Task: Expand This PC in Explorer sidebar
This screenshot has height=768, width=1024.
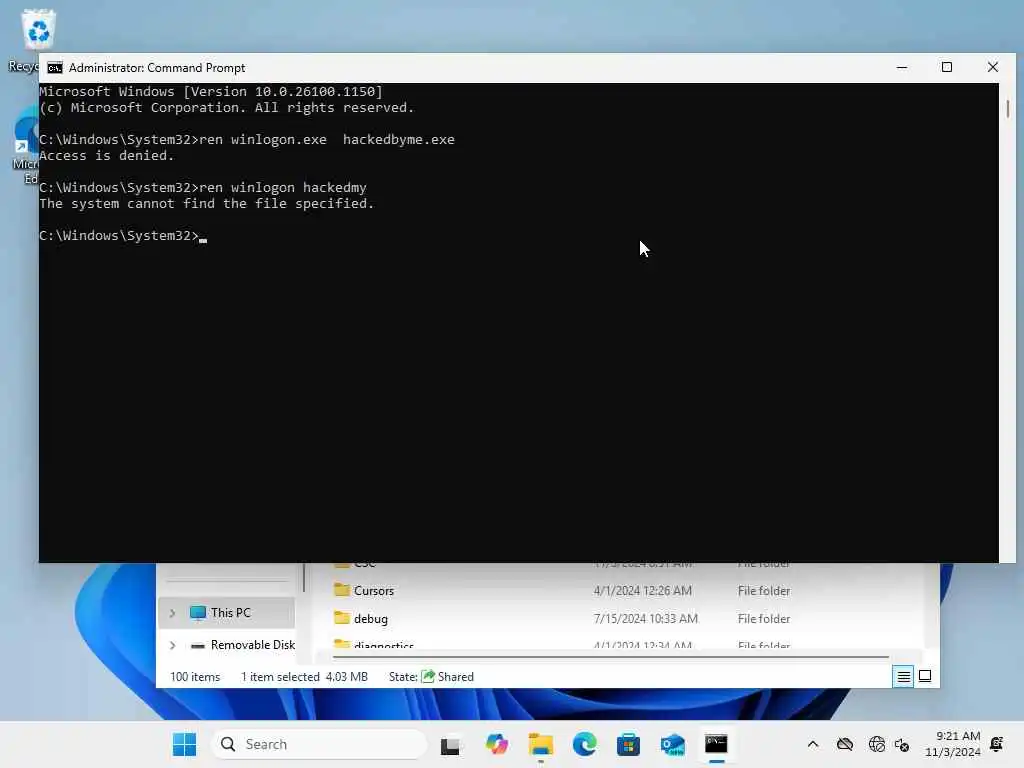Action: click(172, 613)
